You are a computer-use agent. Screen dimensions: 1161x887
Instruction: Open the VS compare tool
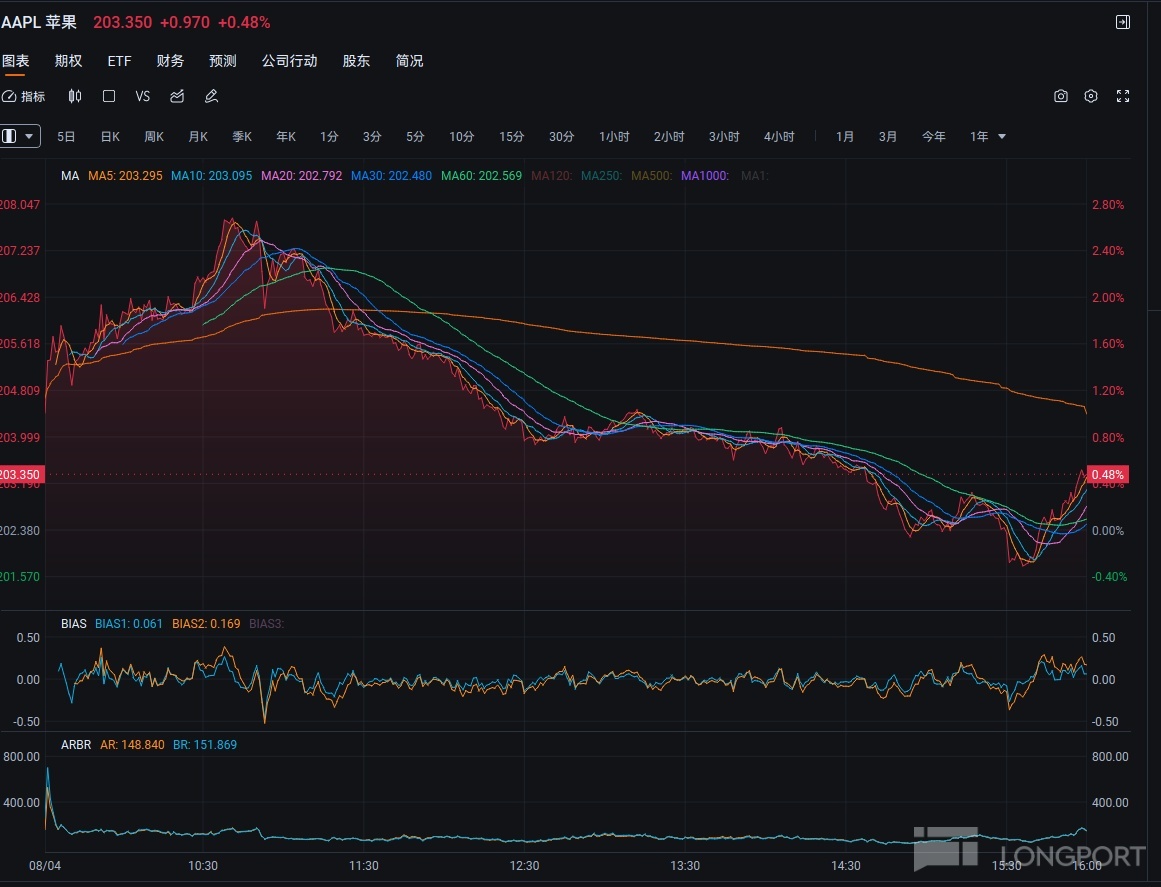coord(143,97)
